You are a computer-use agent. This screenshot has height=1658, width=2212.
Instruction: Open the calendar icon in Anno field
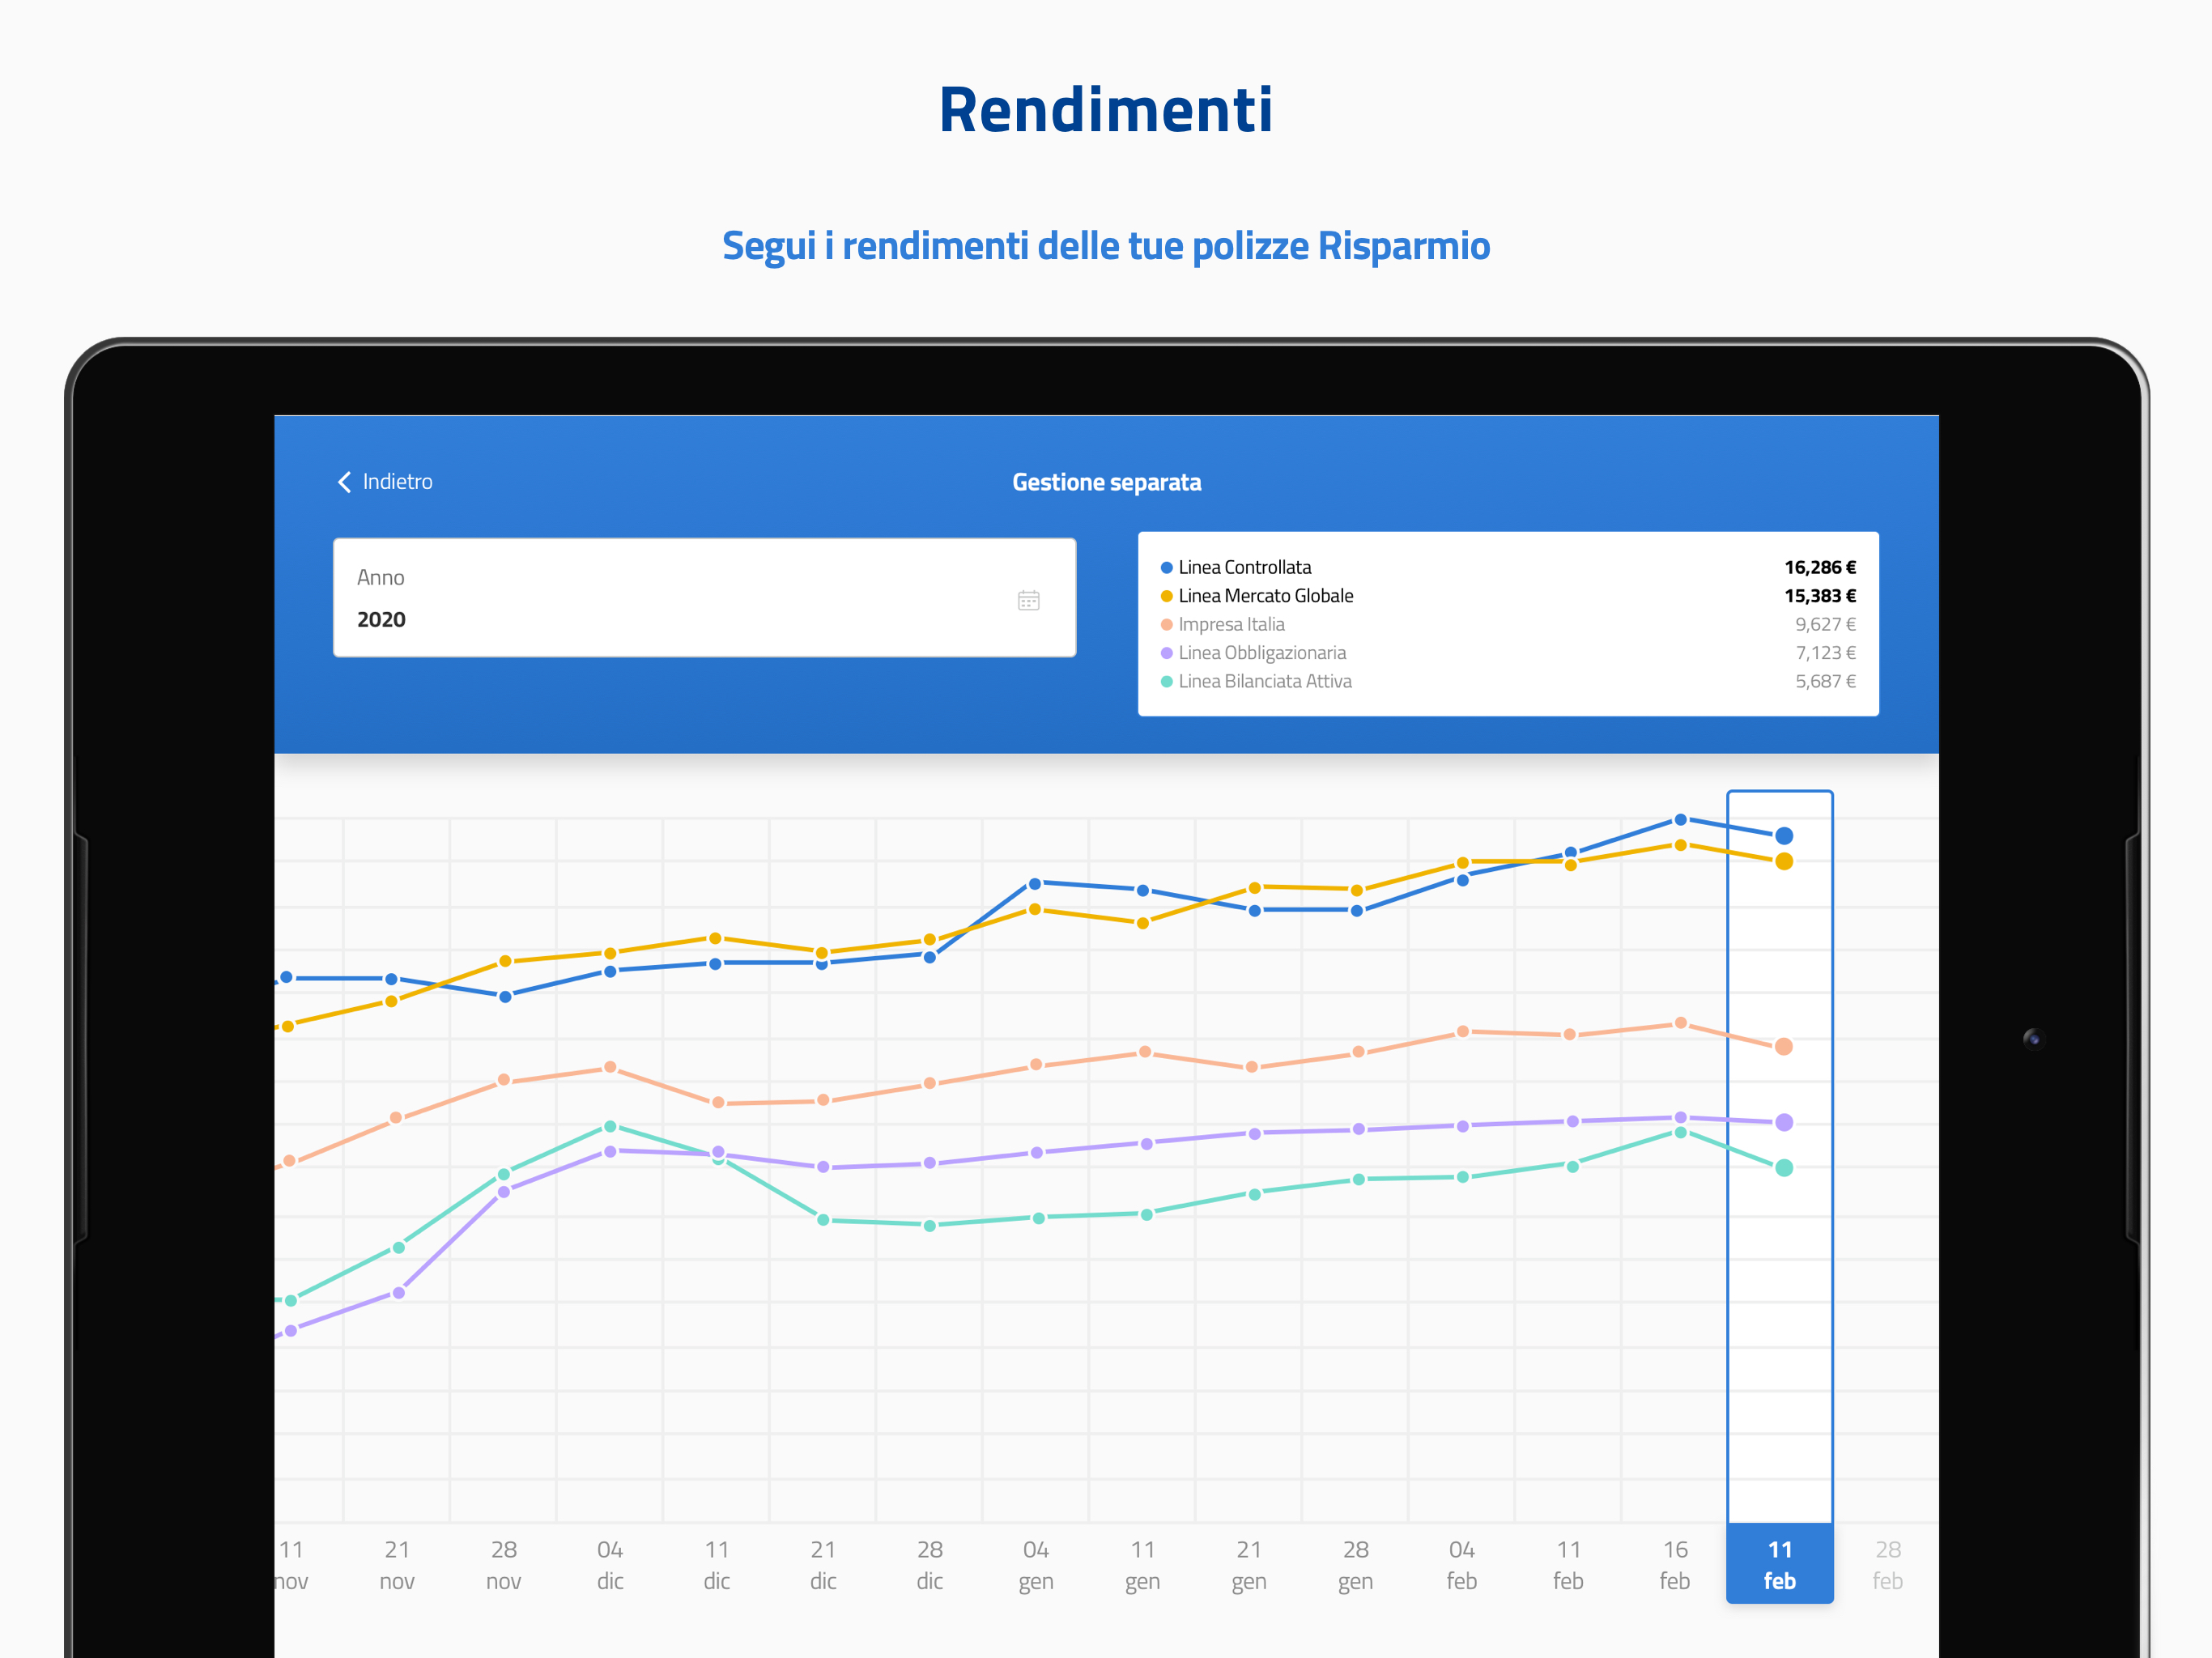tap(1028, 600)
